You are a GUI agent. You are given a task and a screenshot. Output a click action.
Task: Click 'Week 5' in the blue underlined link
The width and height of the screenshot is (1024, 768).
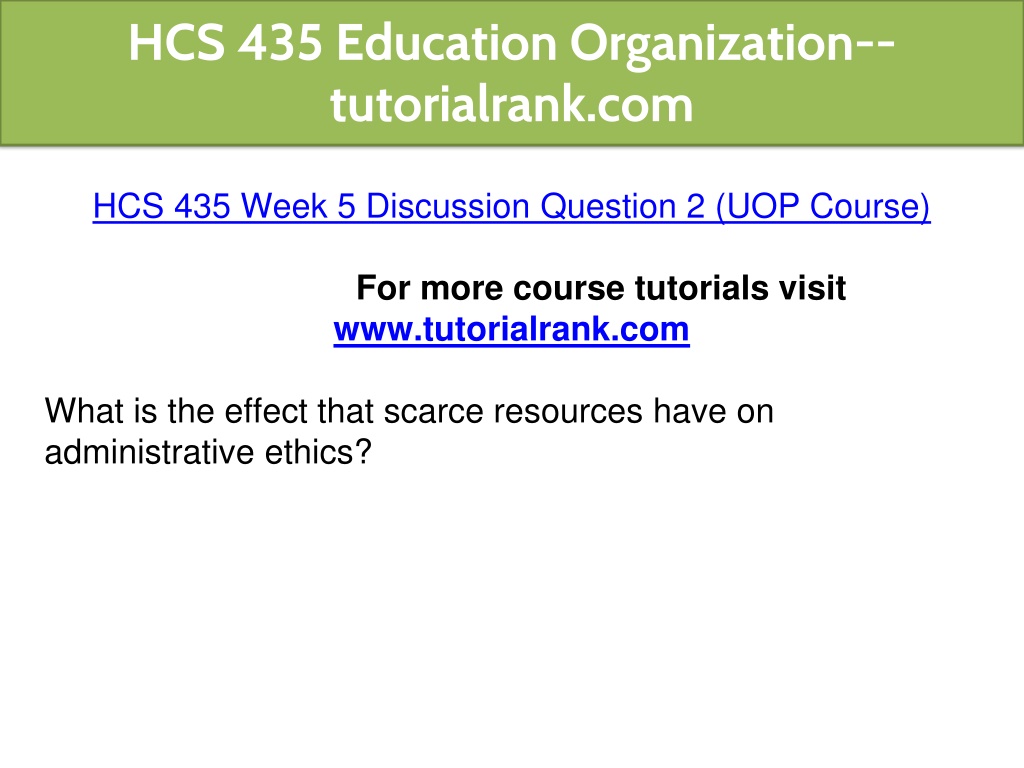[x=297, y=206]
